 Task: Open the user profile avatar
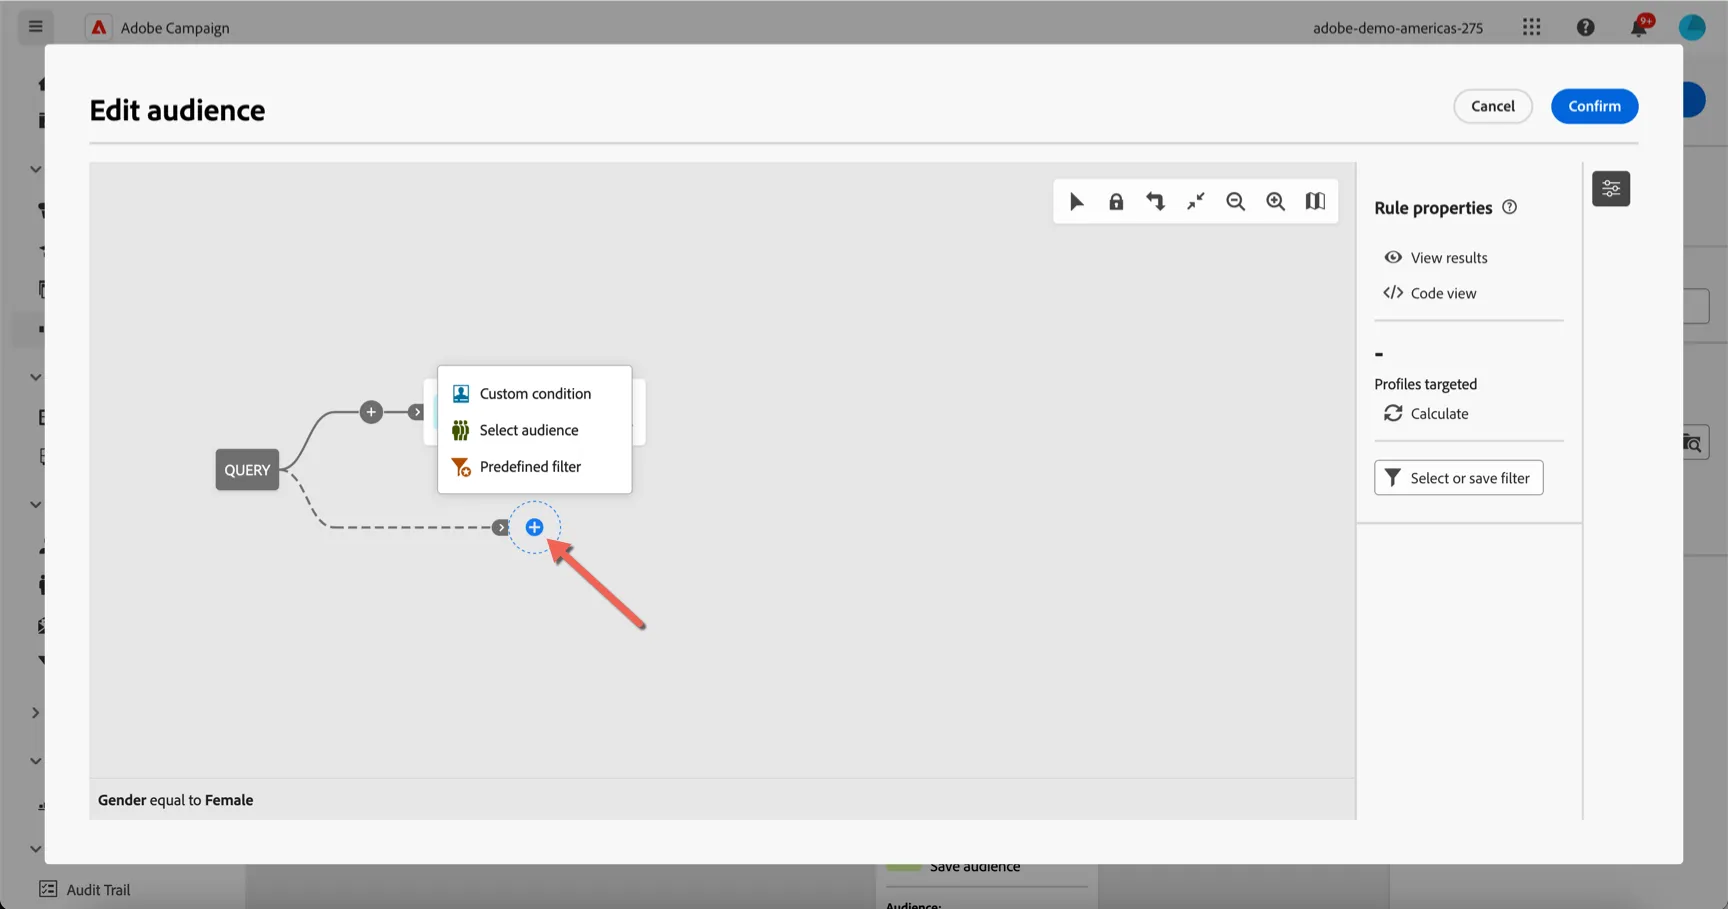pos(1692,27)
